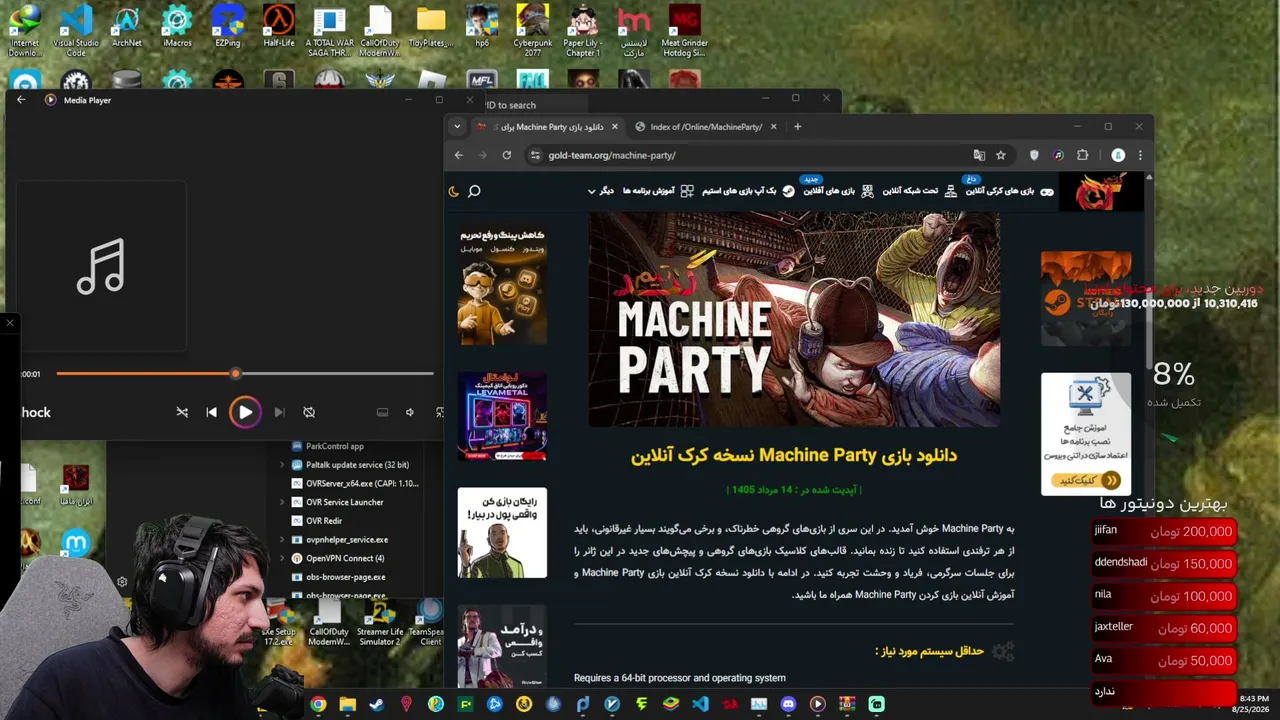Open the Meat Grinder Hotdog desktop icon
1280x720 pixels.
coord(684,31)
